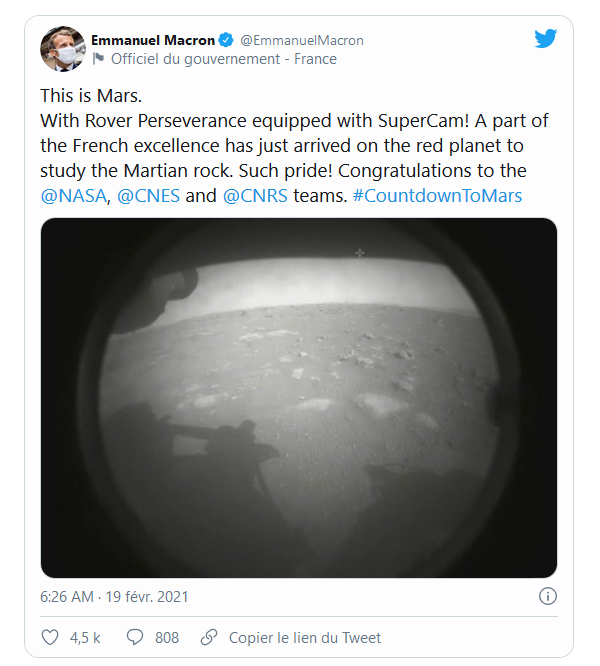Open the Mars surface photo
600x666 pixels.
click(x=298, y=397)
